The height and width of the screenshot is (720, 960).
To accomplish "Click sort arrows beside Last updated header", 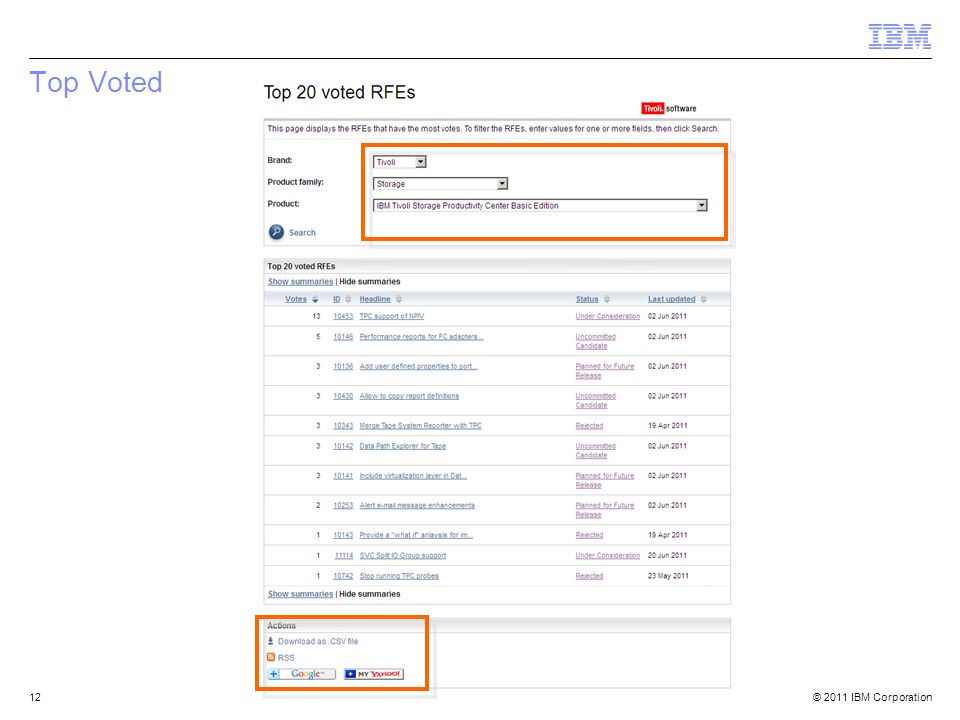I will (703, 299).
